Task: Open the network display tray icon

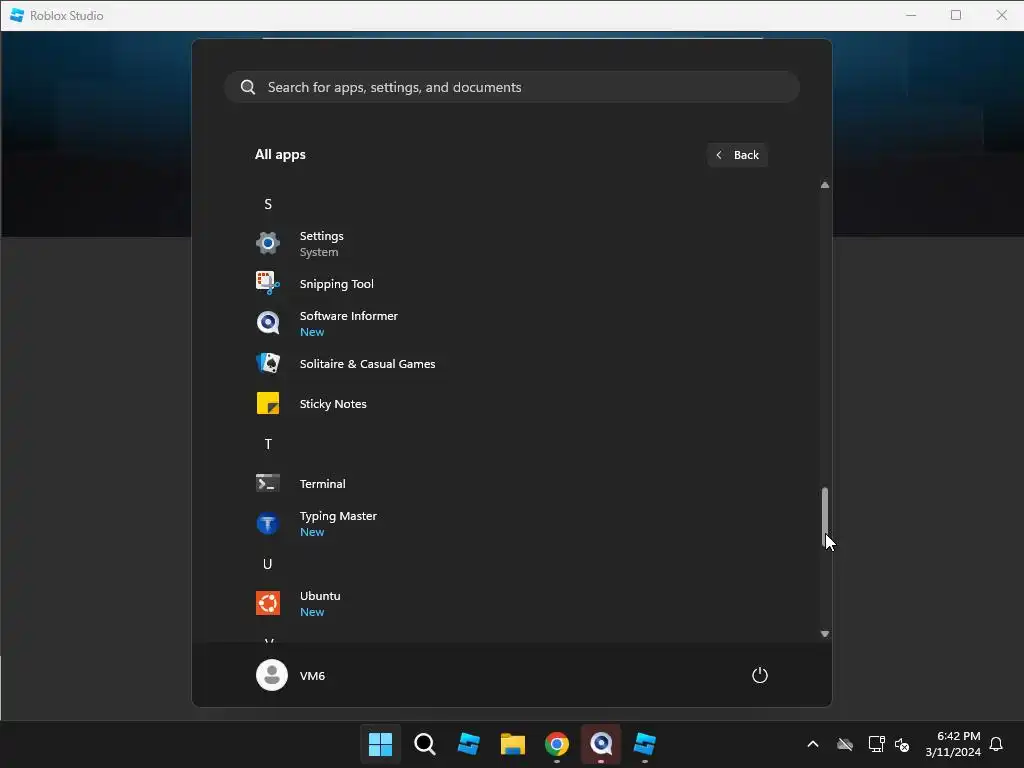Action: point(876,744)
